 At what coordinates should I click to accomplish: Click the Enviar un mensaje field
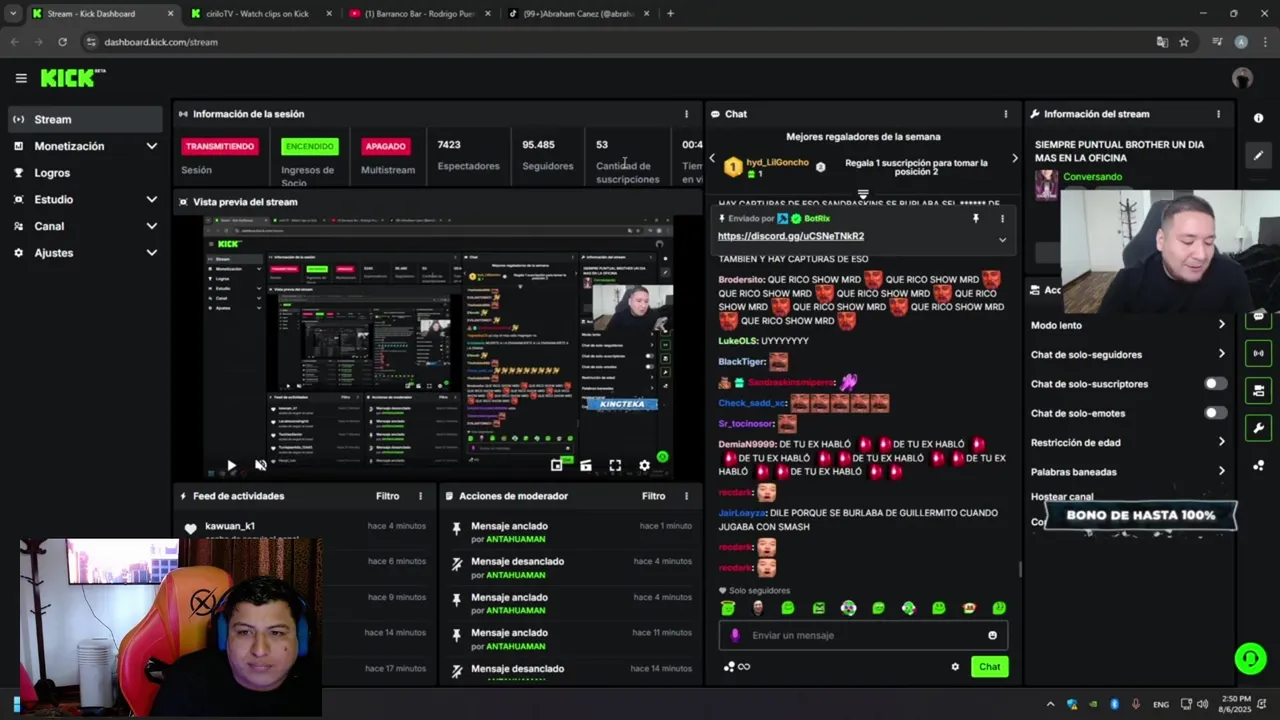(863, 635)
